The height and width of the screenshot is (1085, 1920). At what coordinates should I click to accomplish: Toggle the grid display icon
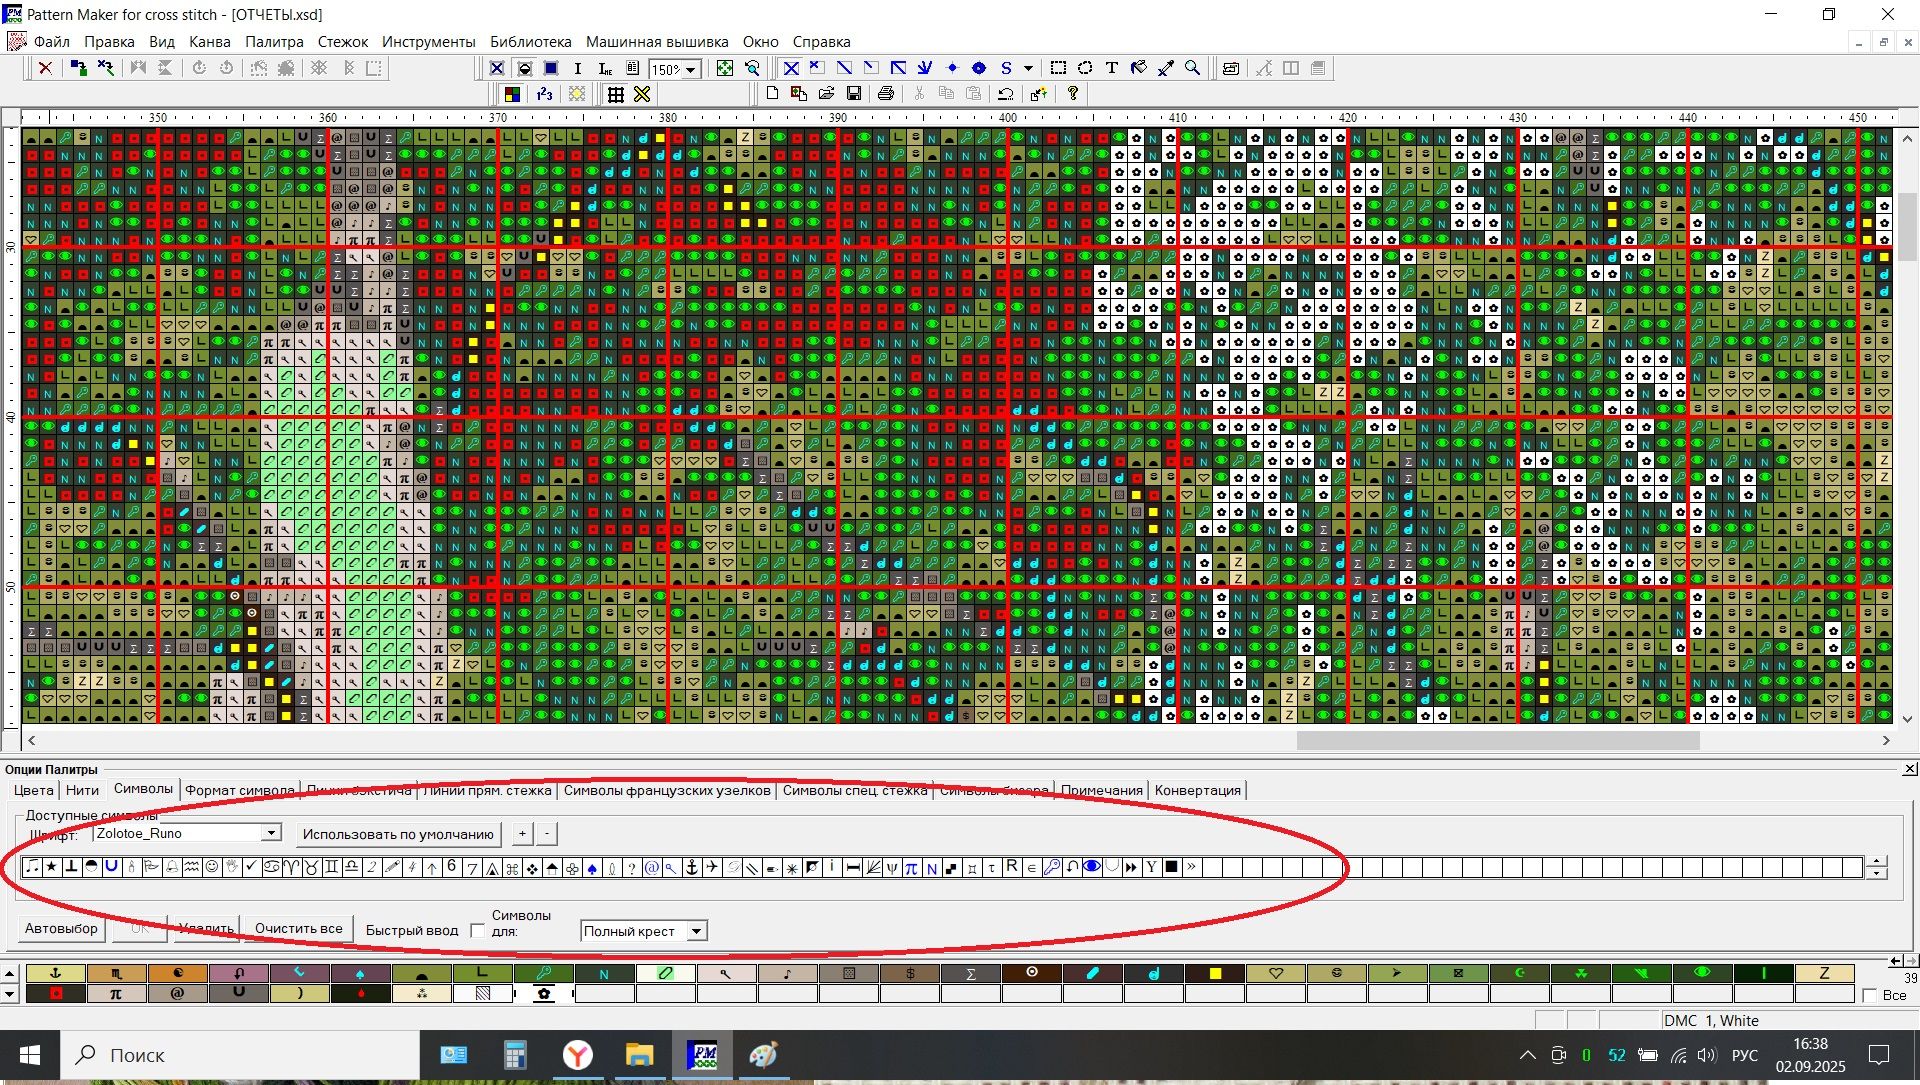click(616, 94)
